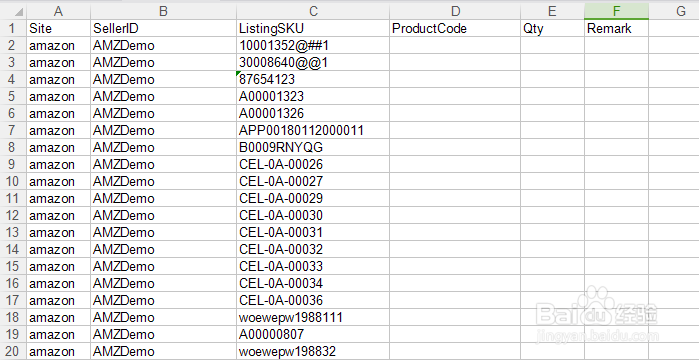Click cell with B0009RNYQG

click(x=313, y=147)
